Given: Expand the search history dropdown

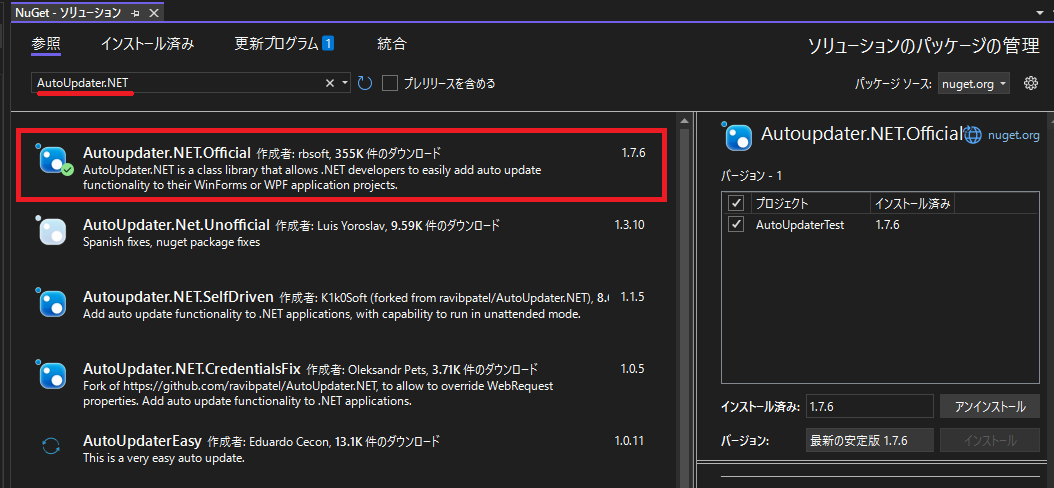Looking at the screenshot, I should pos(345,83).
